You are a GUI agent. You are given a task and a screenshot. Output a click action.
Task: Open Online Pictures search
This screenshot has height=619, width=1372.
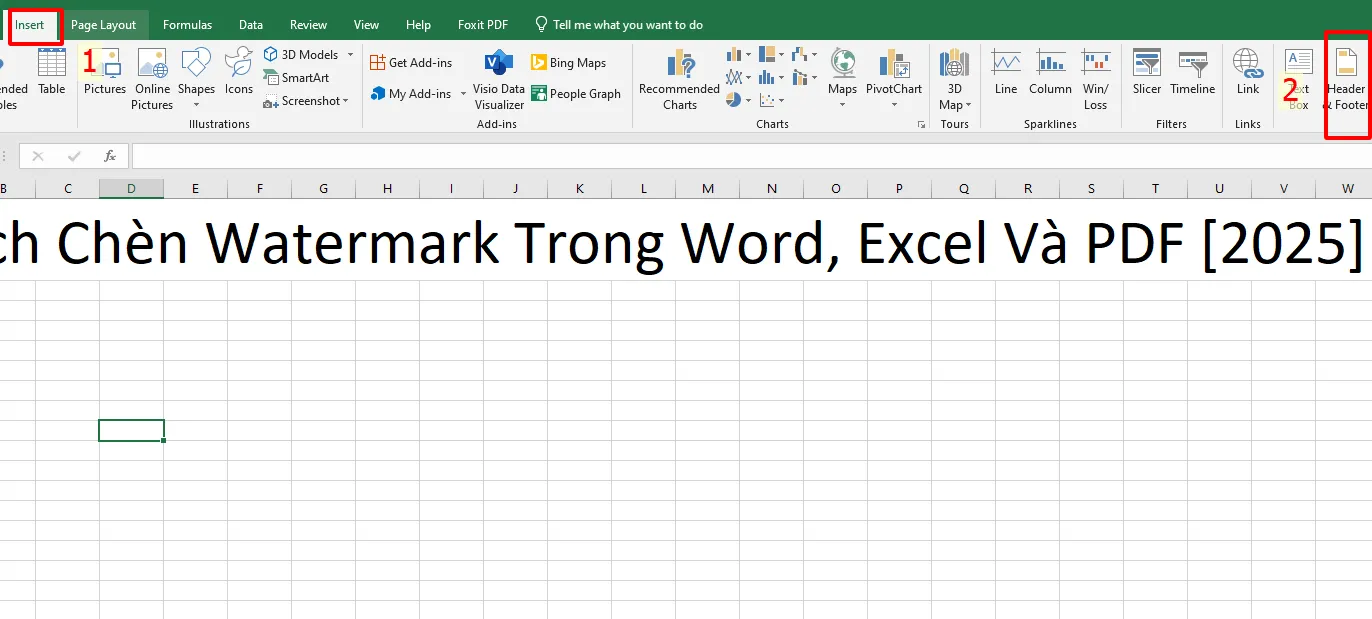click(152, 78)
